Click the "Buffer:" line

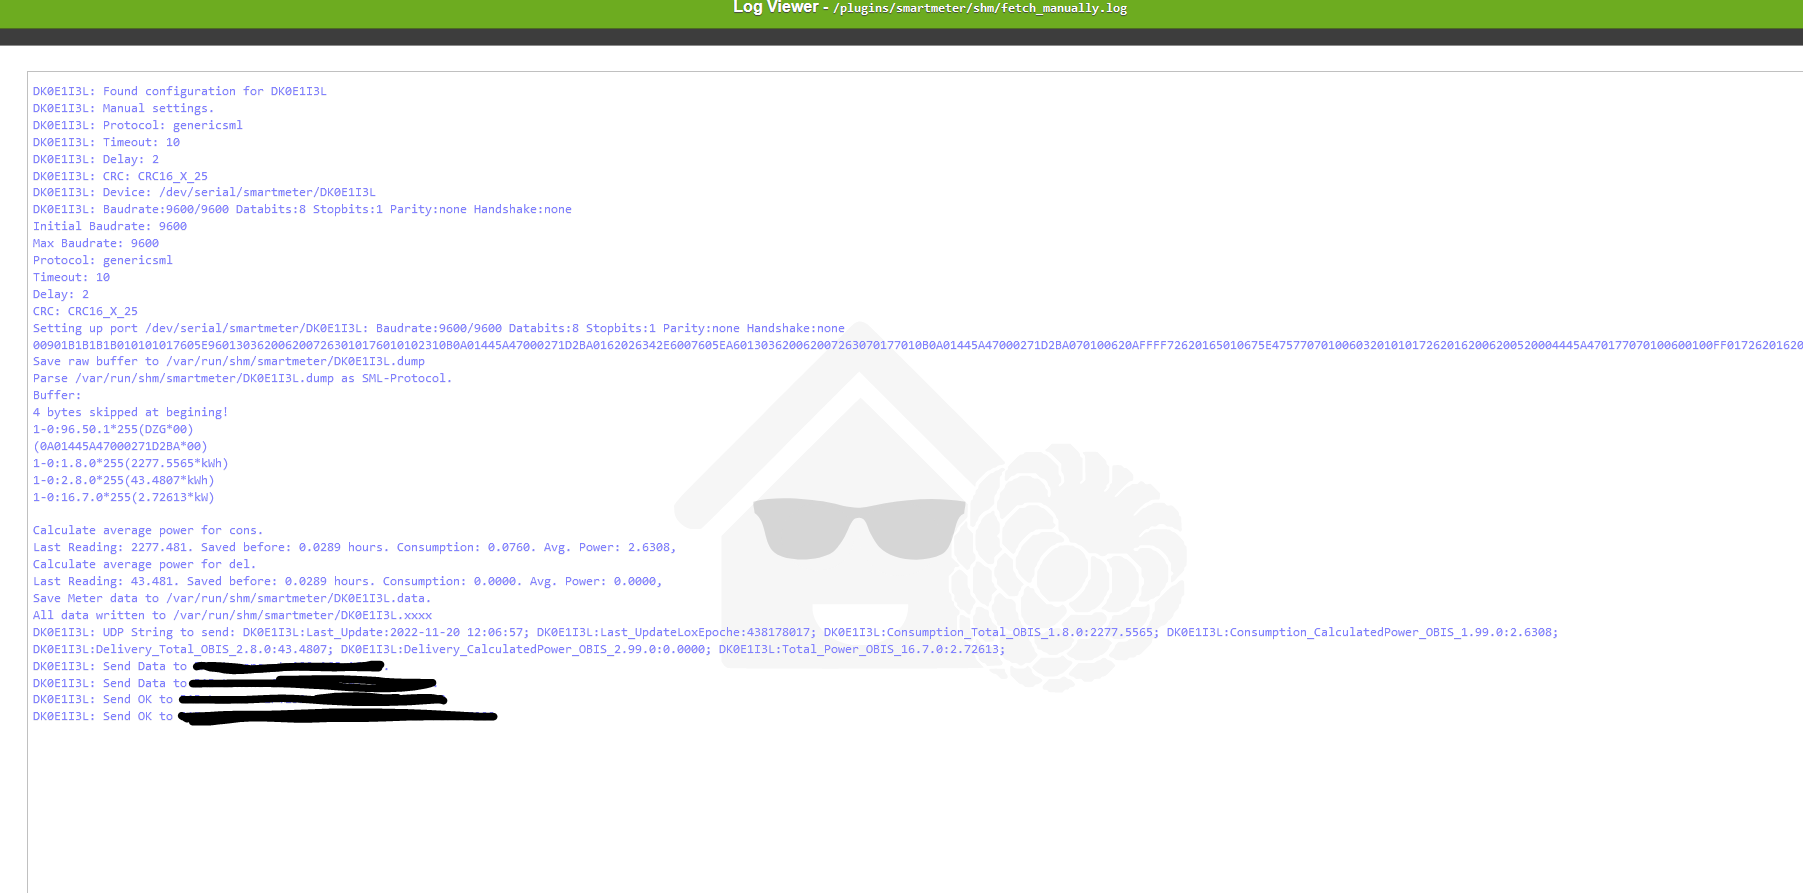coord(57,395)
